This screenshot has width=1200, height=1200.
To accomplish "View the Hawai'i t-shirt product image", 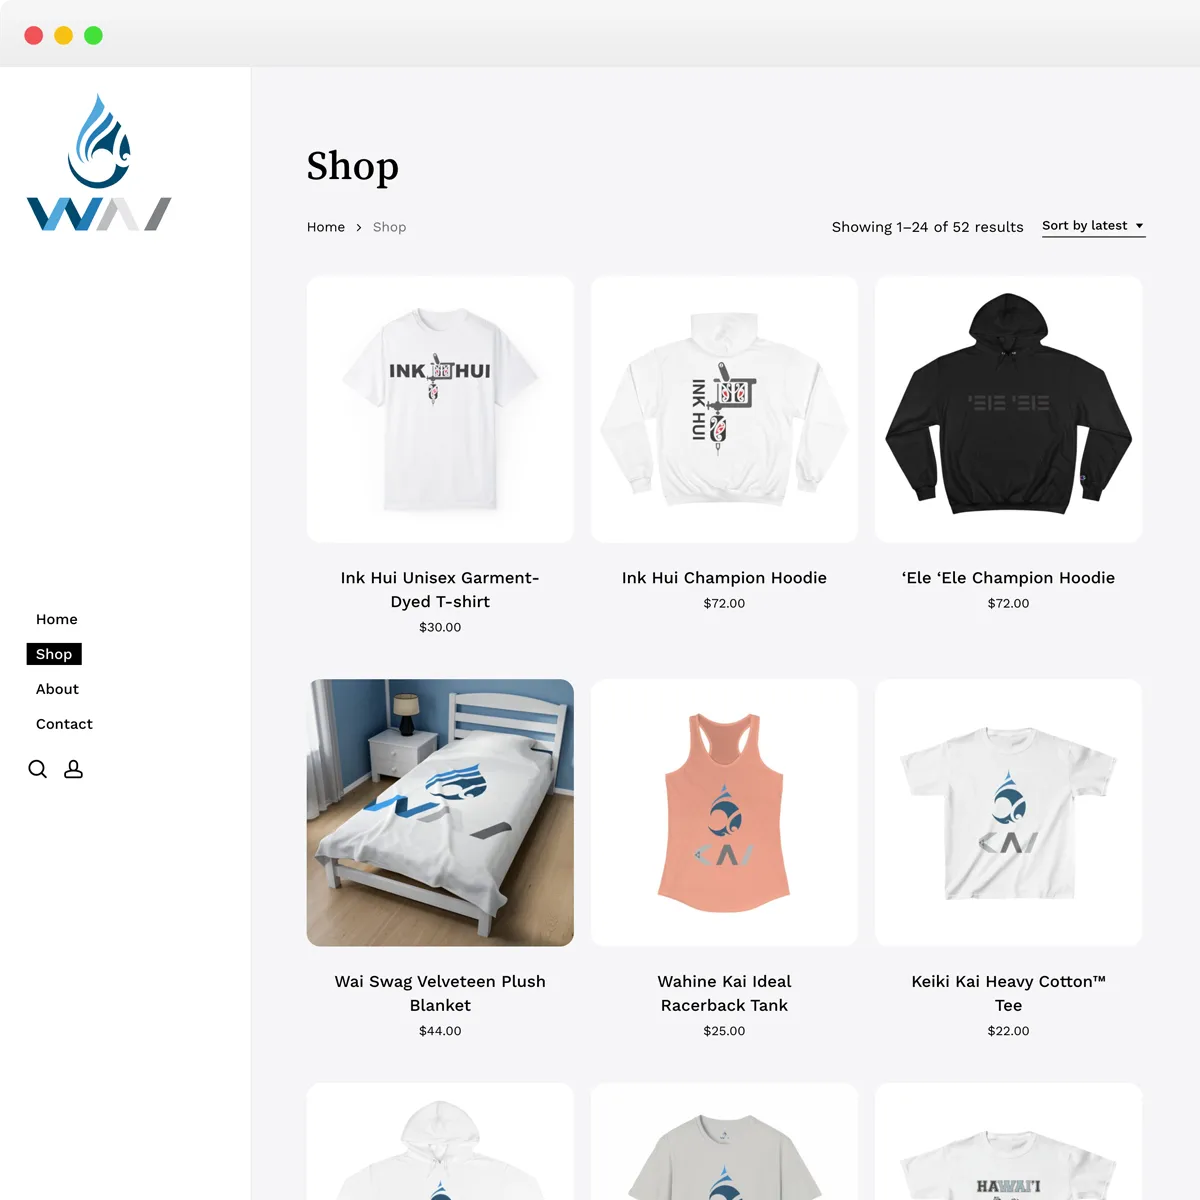I will 1008,1141.
